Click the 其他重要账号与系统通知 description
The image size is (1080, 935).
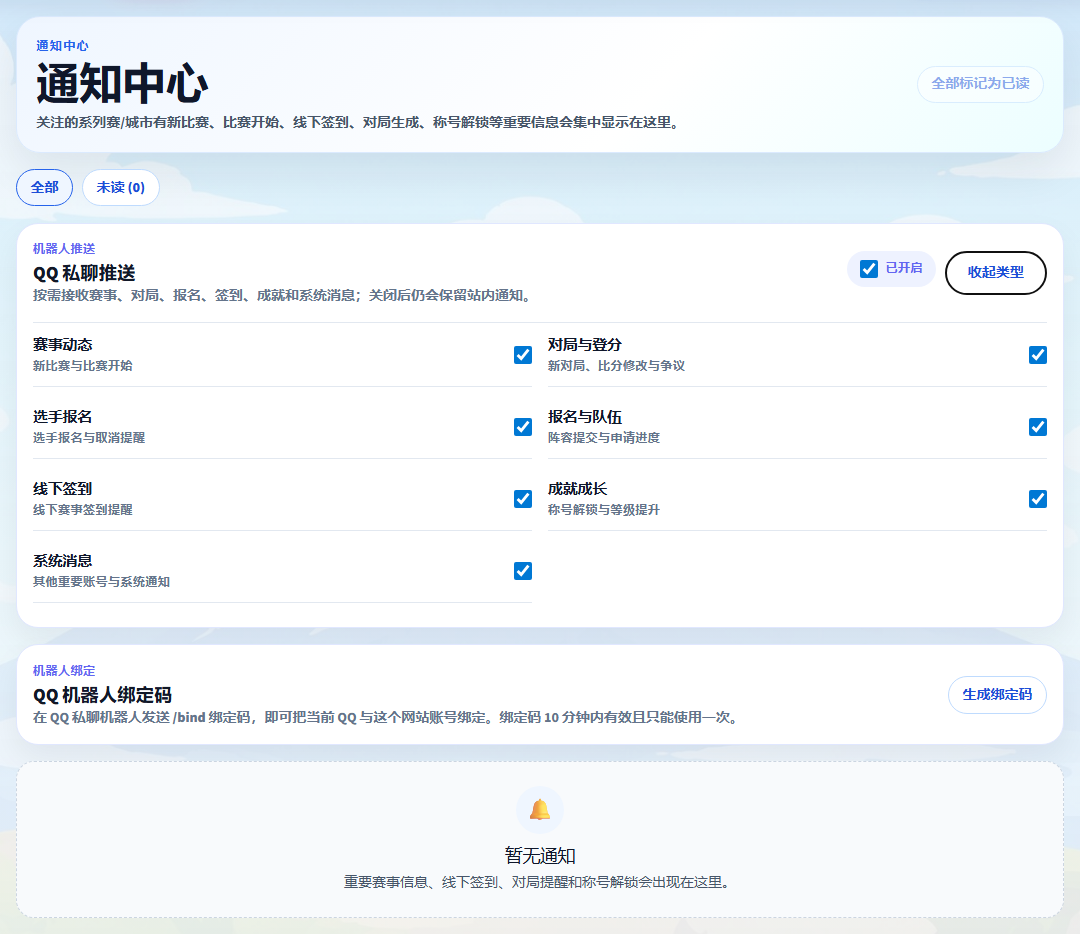[x=101, y=582]
